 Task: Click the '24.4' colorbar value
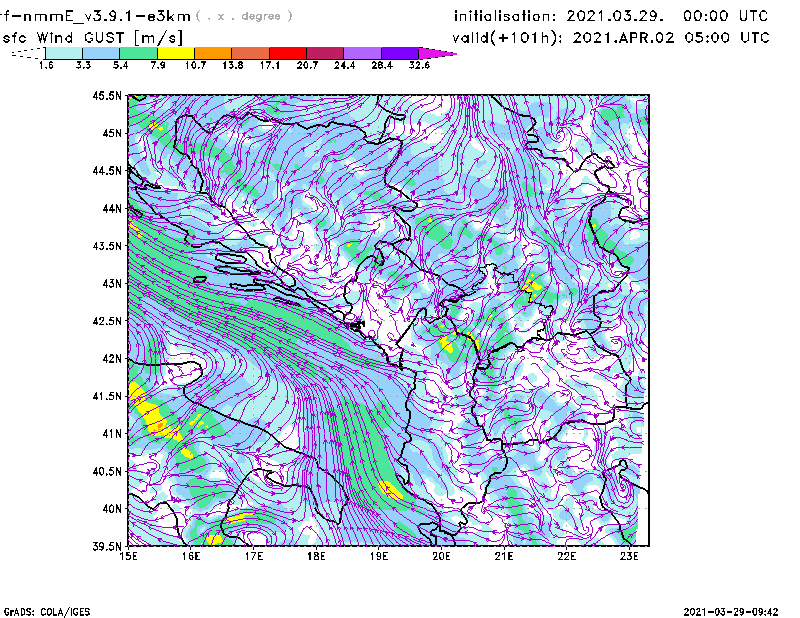tap(344, 65)
